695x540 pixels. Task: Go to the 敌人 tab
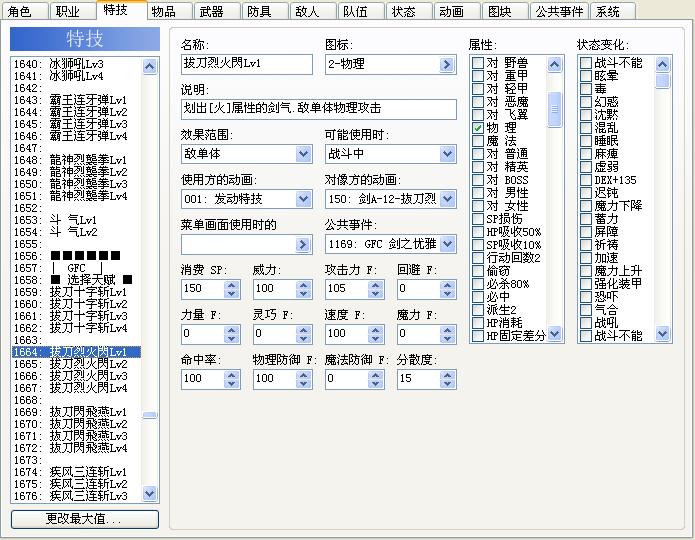pos(312,12)
